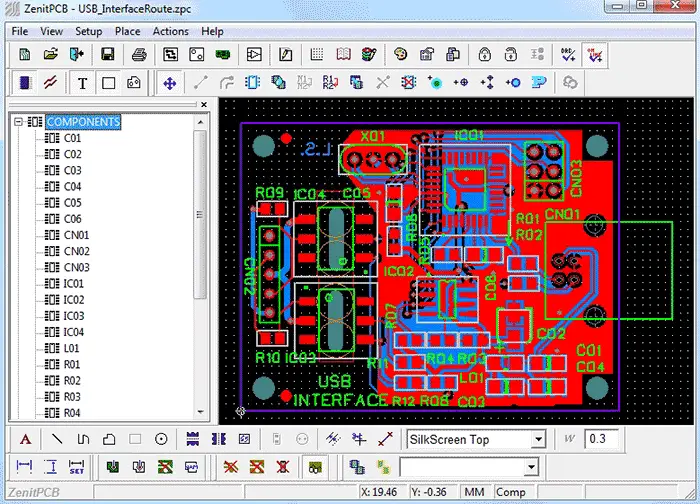Toggle the red ratsnest lines icon
Viewport: 700px width, 504px height.
50,83
